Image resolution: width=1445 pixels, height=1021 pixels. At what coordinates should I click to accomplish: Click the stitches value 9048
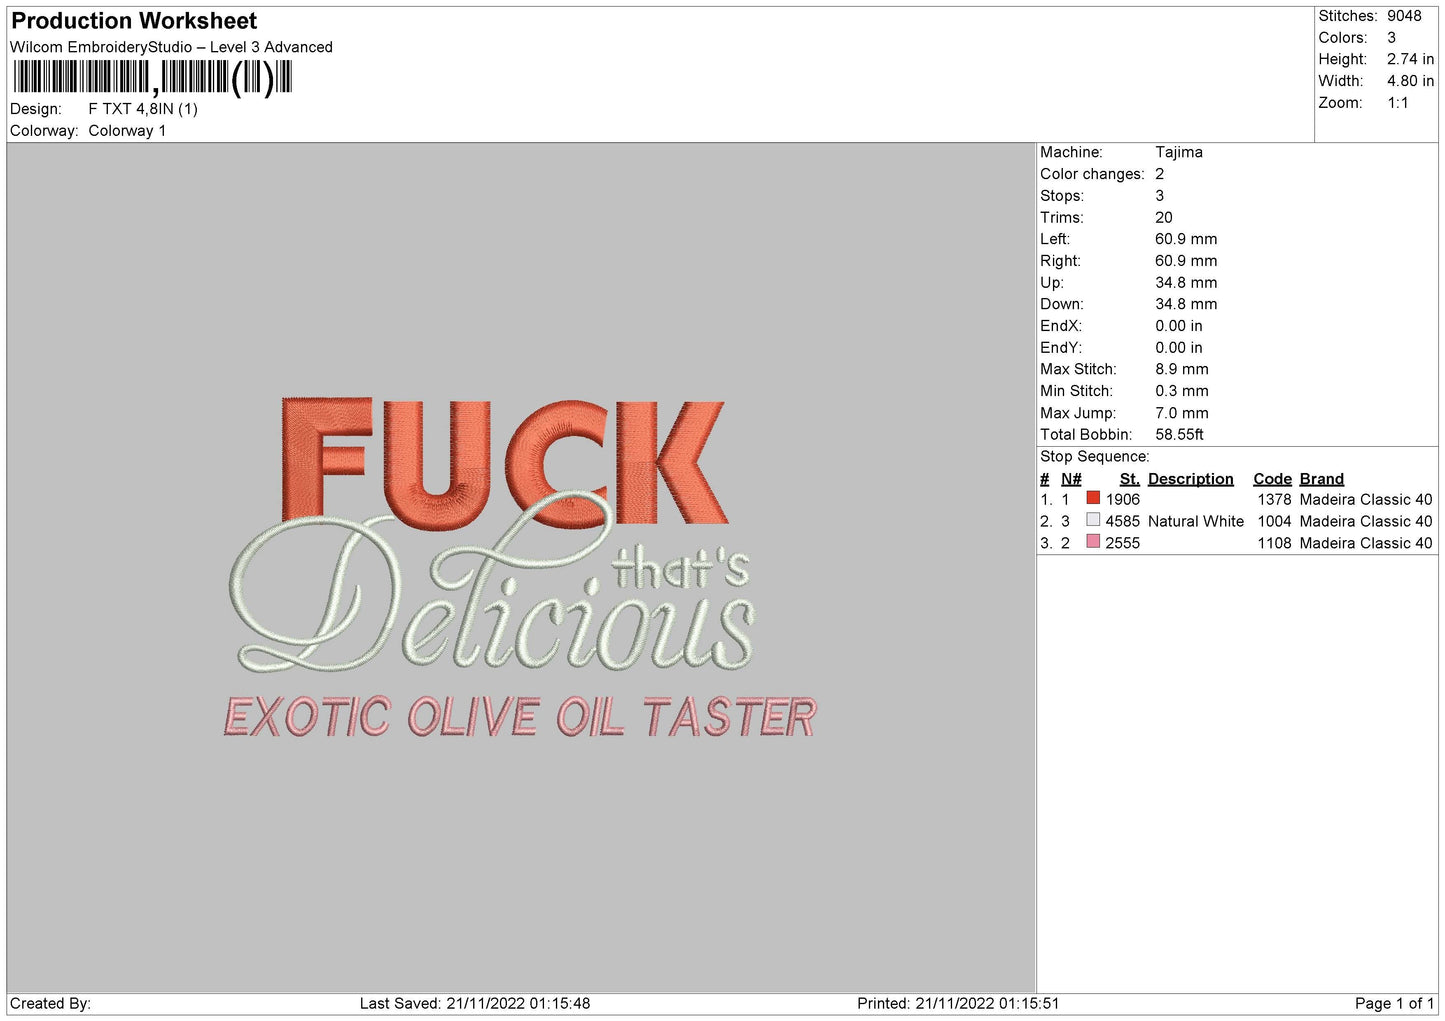[1404, 16]
